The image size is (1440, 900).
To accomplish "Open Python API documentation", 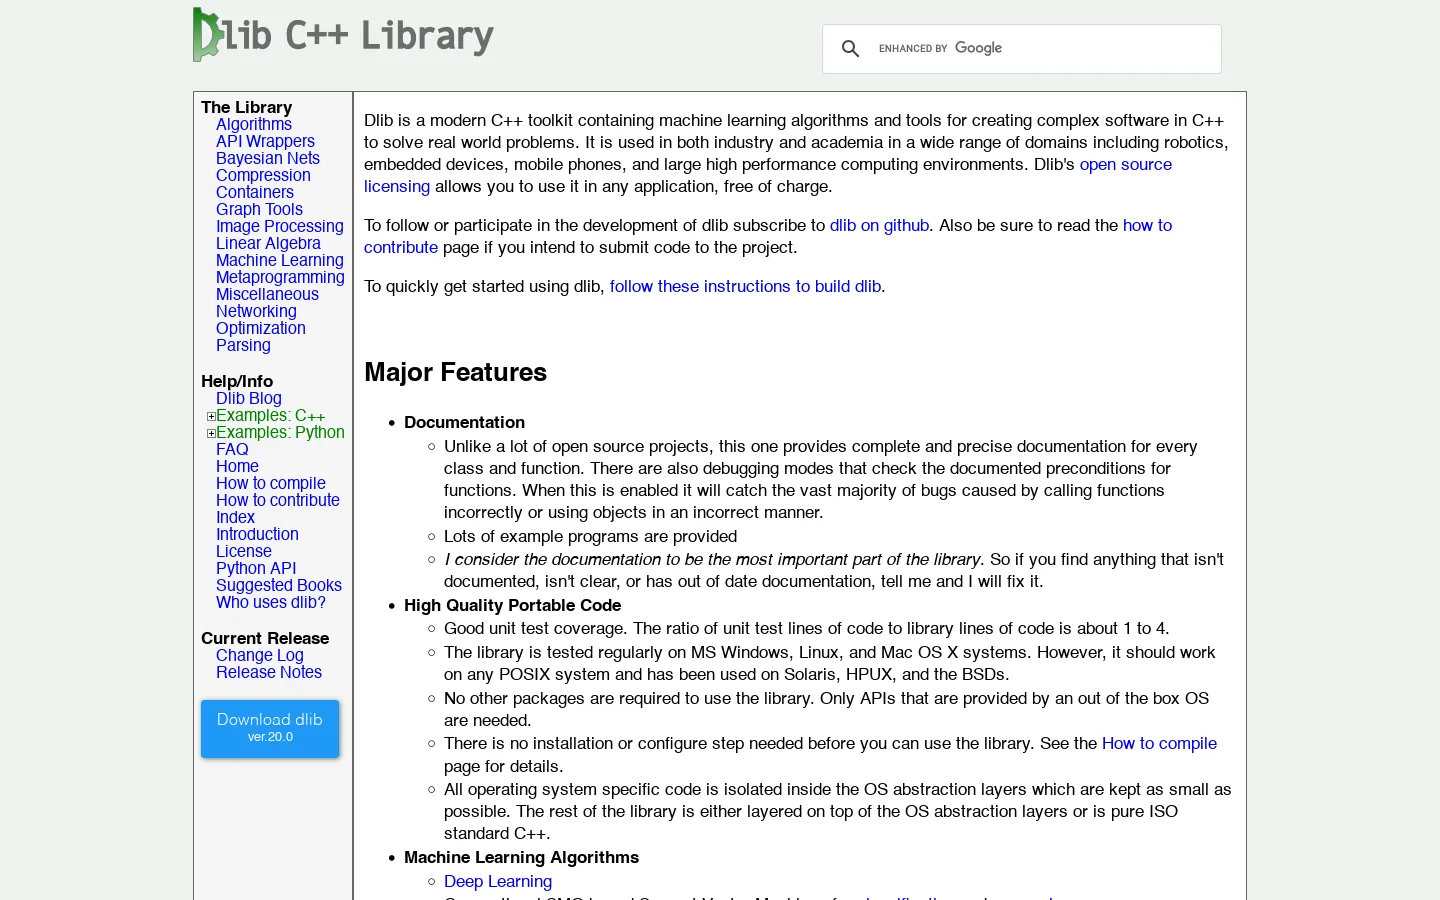I will tap(256, 568).
